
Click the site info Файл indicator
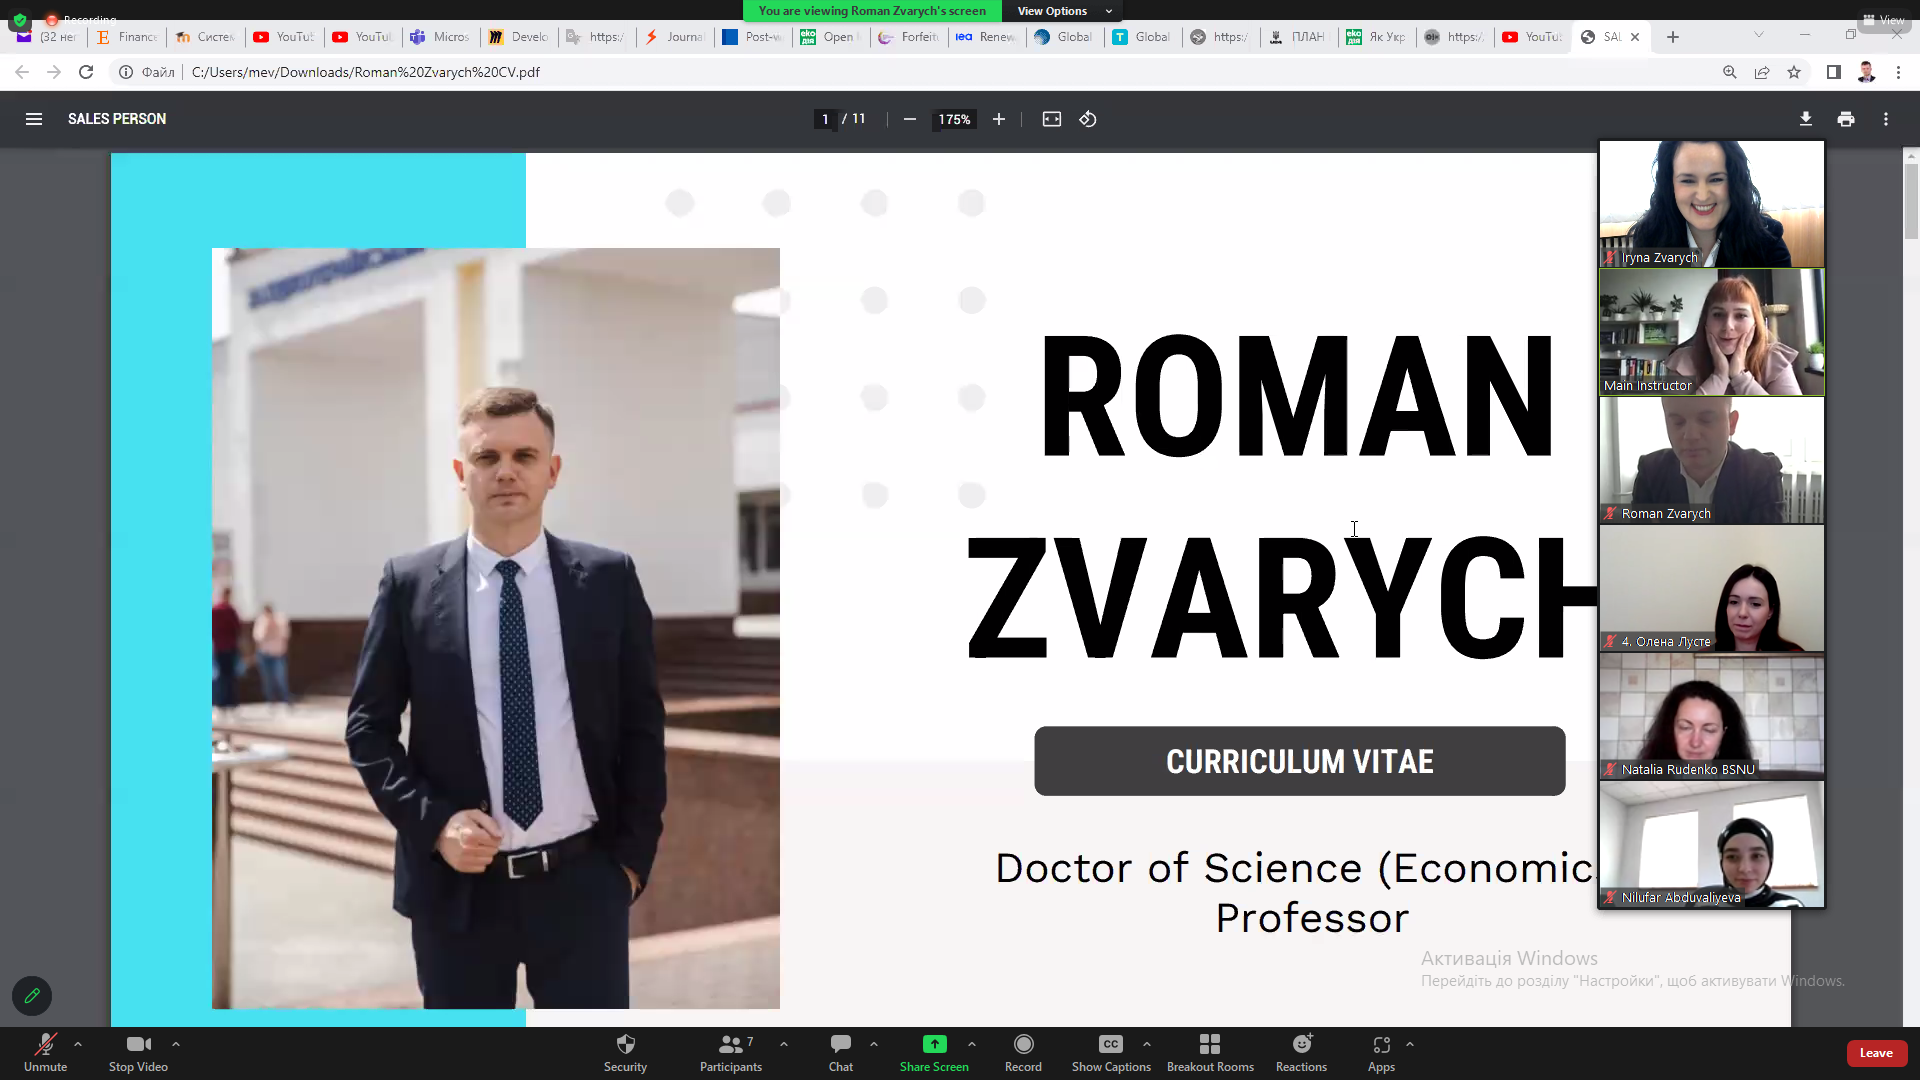click(148, 72)
